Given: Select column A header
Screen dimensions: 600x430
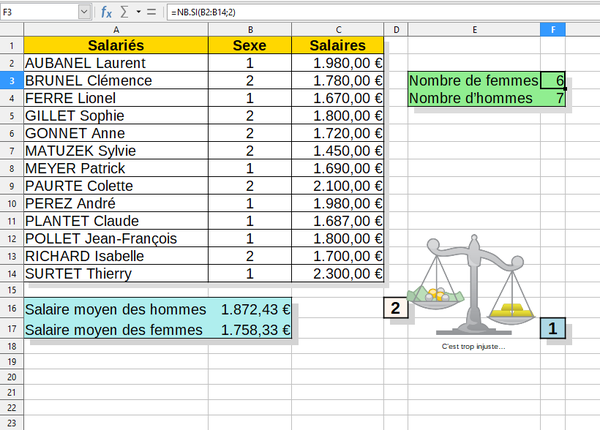Looking at the screenshot, I should pyautogui.click(x=116, y=30).
